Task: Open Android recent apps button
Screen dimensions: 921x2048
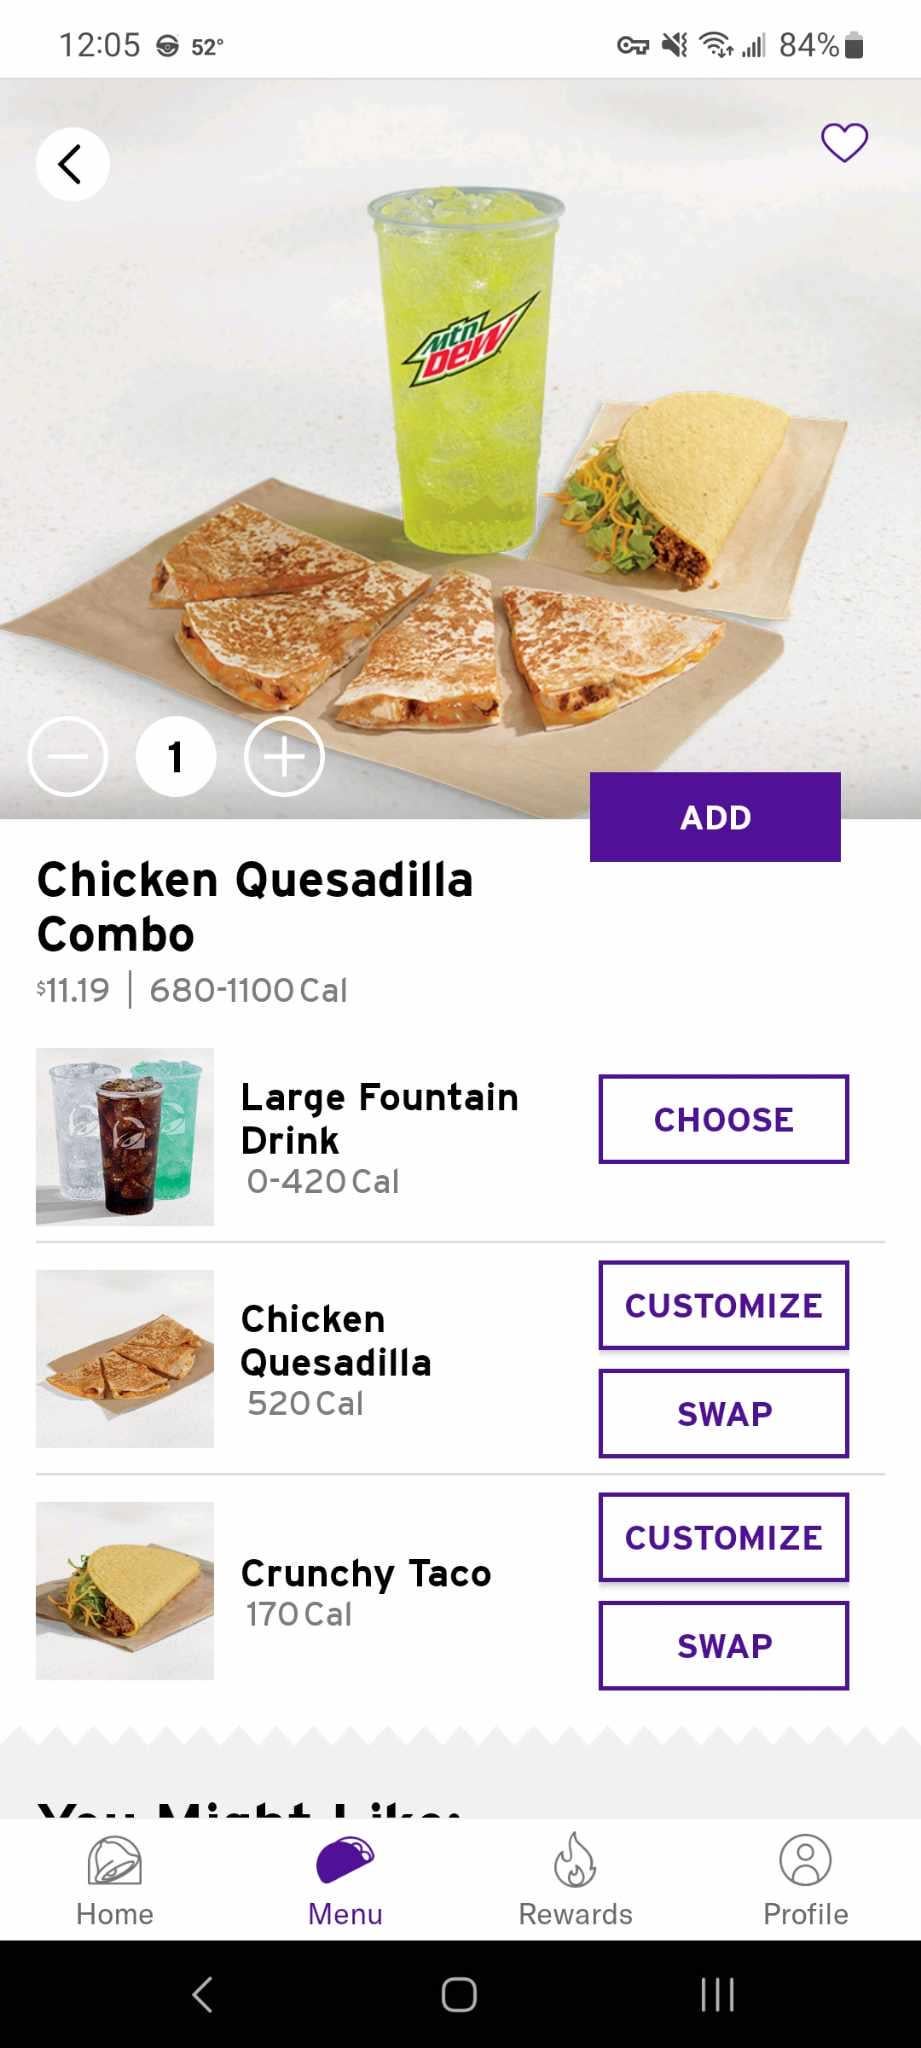Action: click(717, 1994)
